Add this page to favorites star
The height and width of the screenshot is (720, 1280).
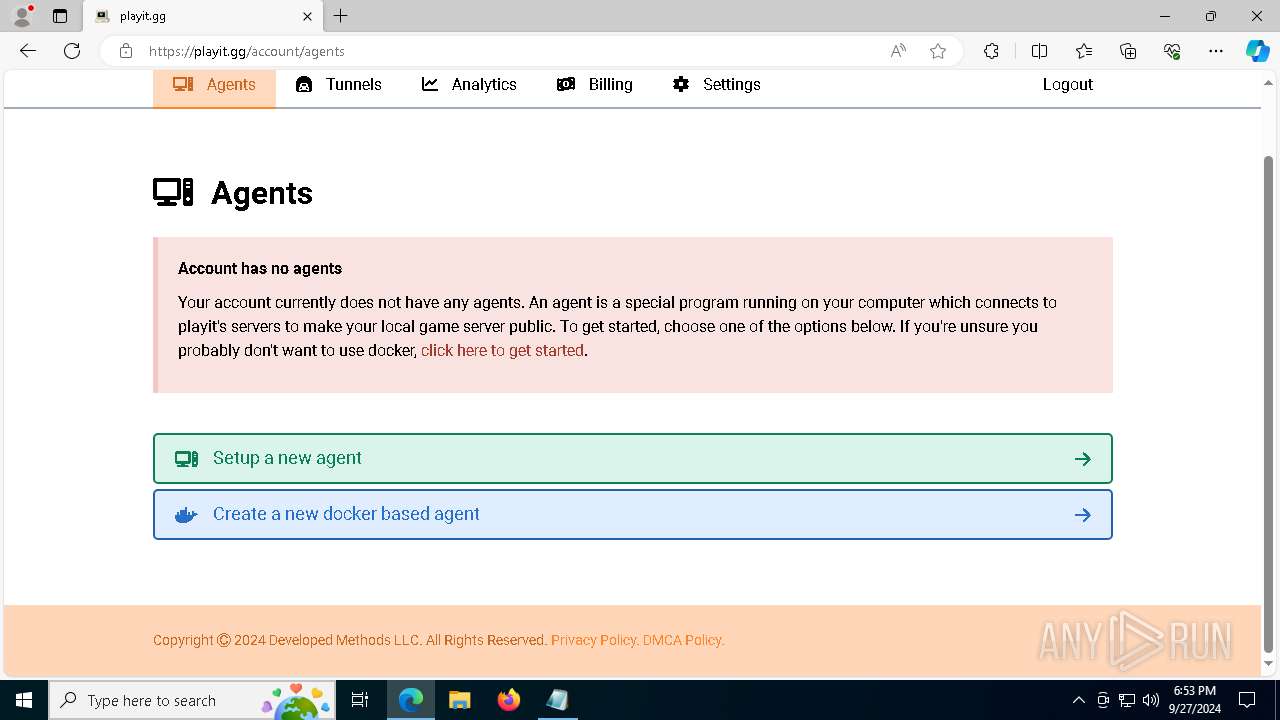pos(938,51)
